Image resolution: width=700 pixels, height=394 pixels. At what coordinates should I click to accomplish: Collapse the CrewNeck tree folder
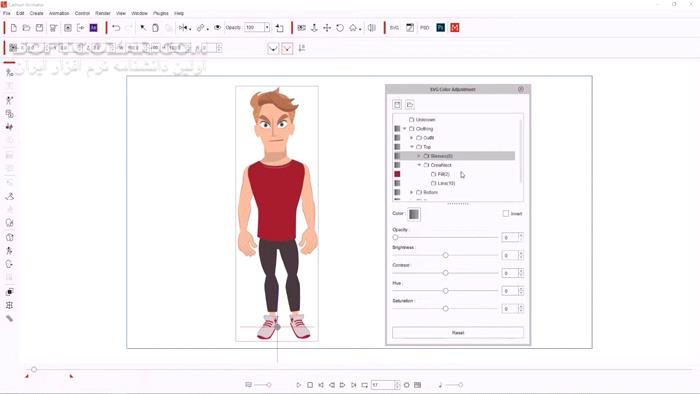(419, 165)
